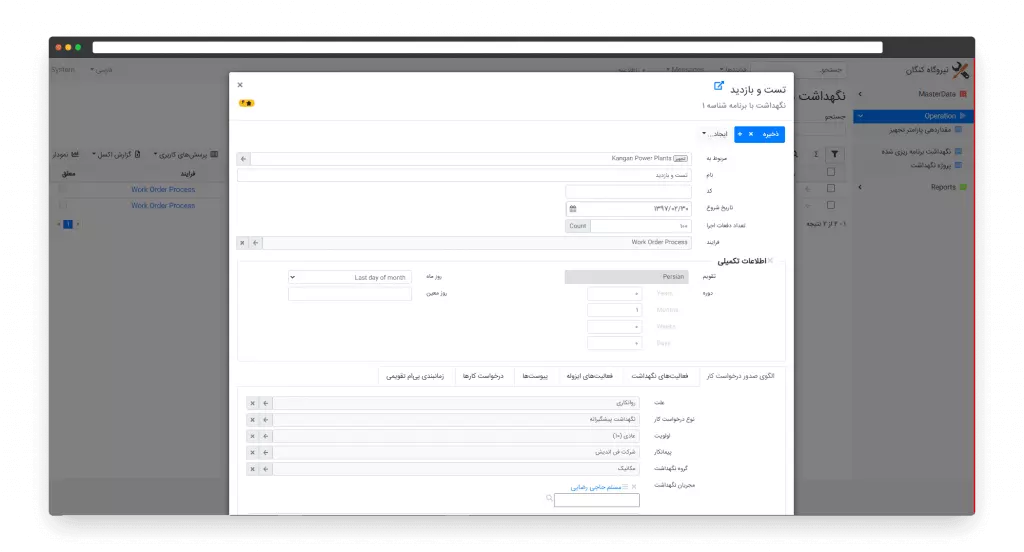1024x552 pixels.
Task: Click the filter funnel icon in the background list
Action: pyautogui.click(x=837, y=155)
